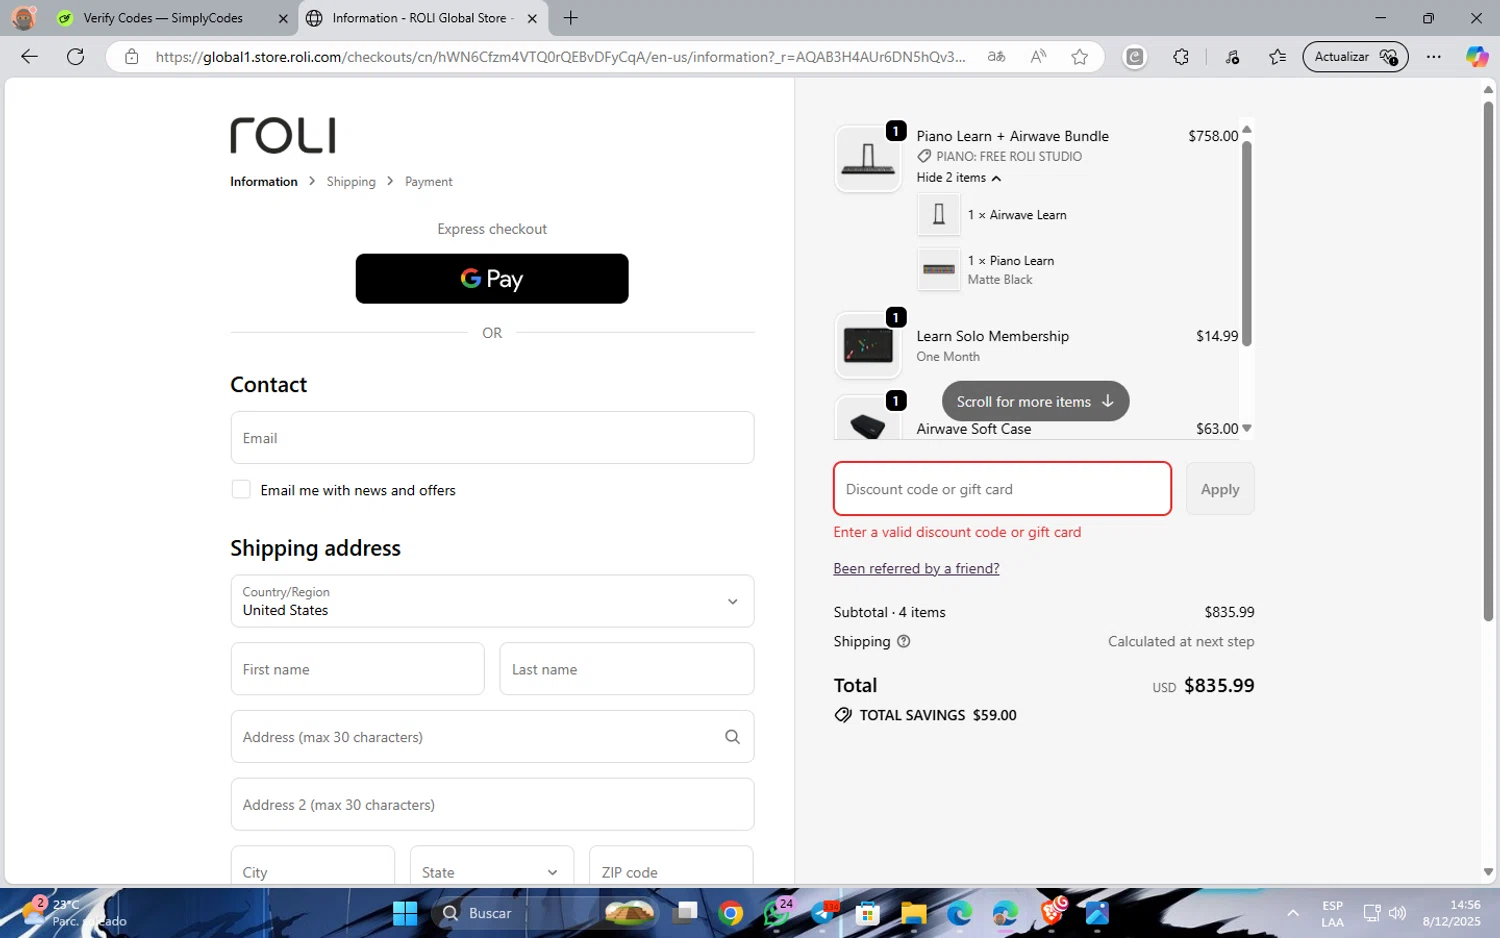Viewport: 1500px width, 938px height.
Task: Click the Apply discount button
Action: (x=1220, y=489)
